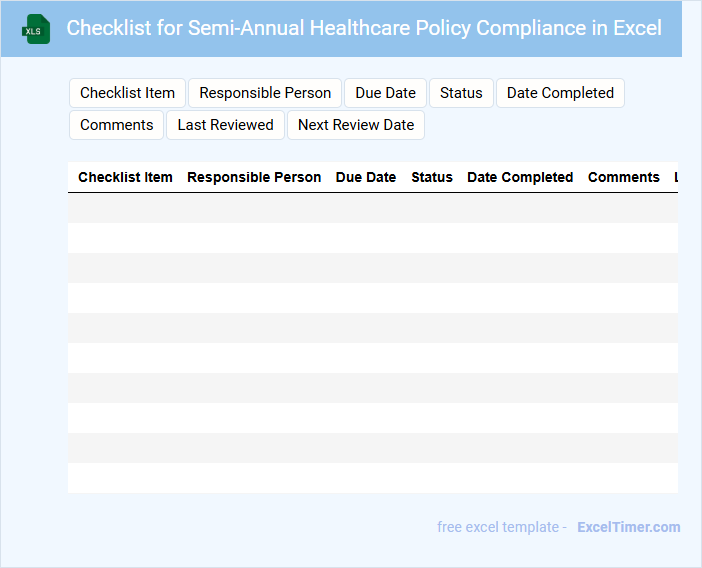Click the Date Completed tag button
Viewport: 702px width, 568px height.
pyautogui.click(x=560, y=93)
